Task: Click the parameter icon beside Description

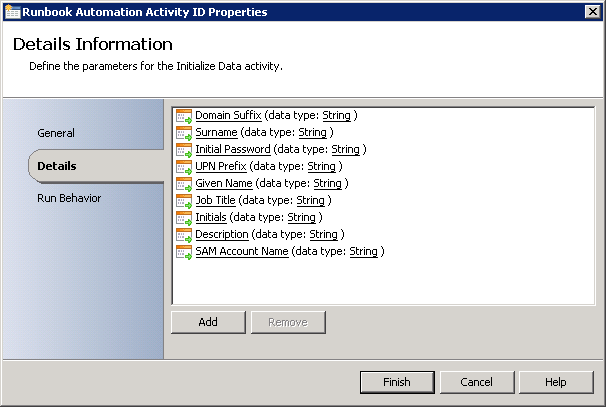Action: 183,235
